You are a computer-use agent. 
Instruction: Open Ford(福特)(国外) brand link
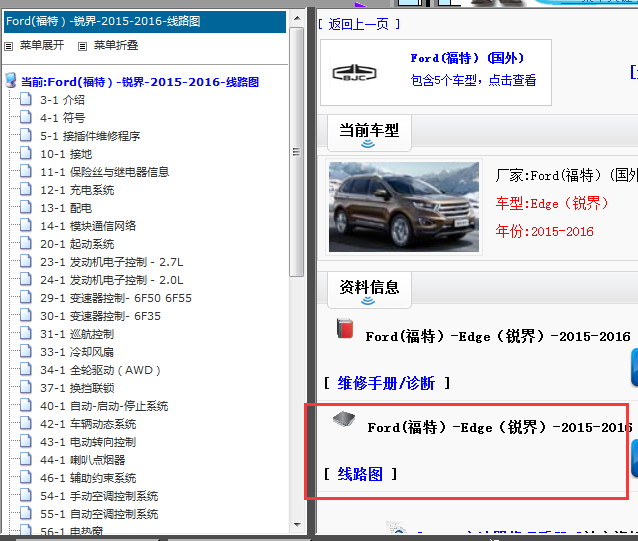point(467,58)
